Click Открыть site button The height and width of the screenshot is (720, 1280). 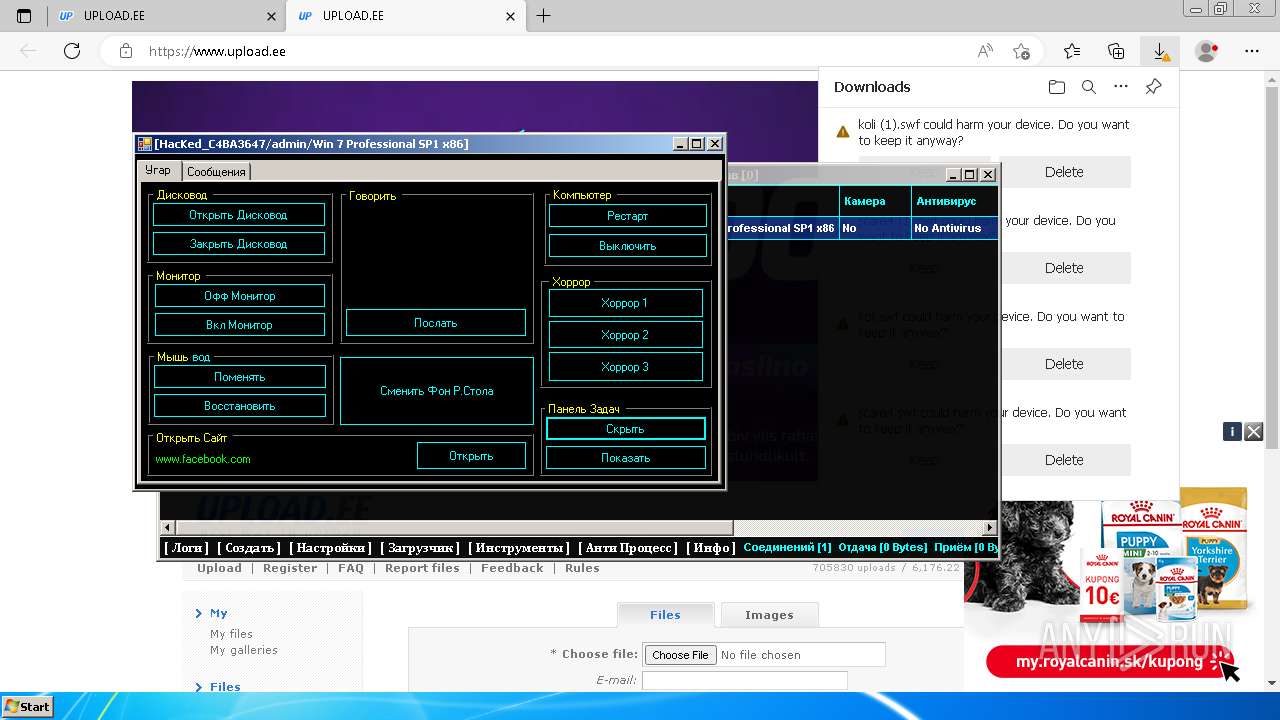[x=471, y=456]
